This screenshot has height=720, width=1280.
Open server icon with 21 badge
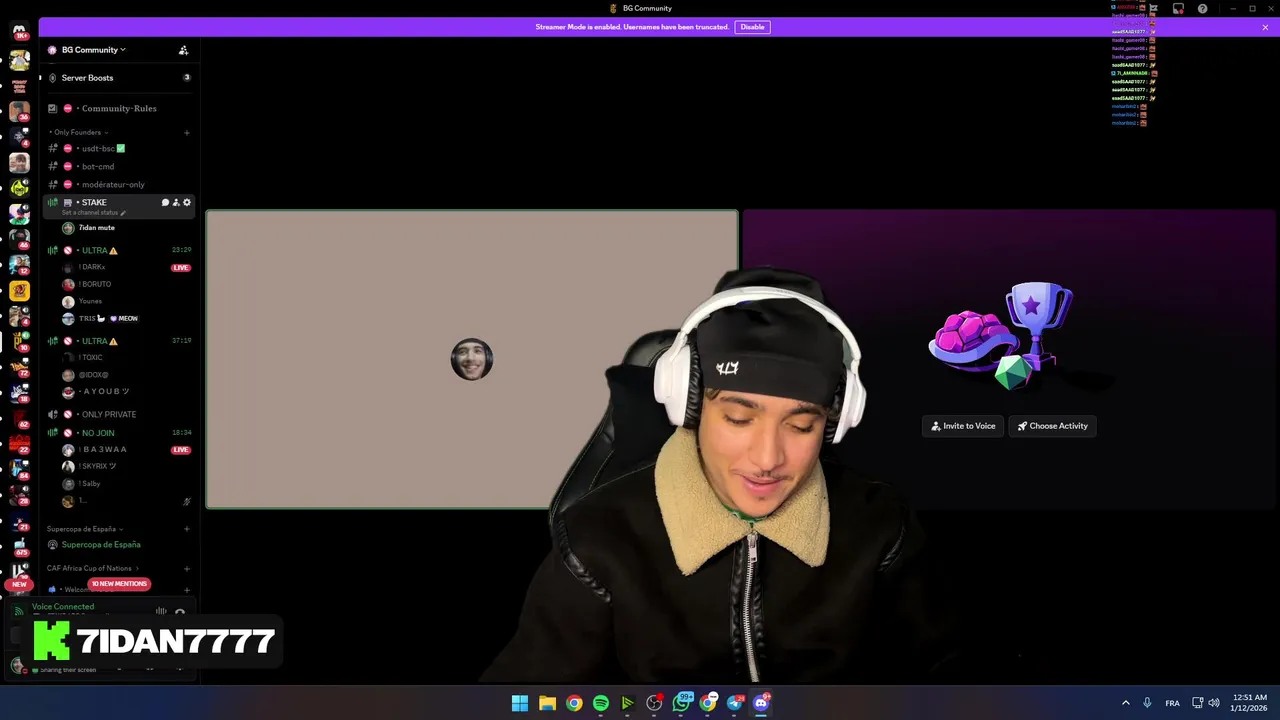(19, 520)
